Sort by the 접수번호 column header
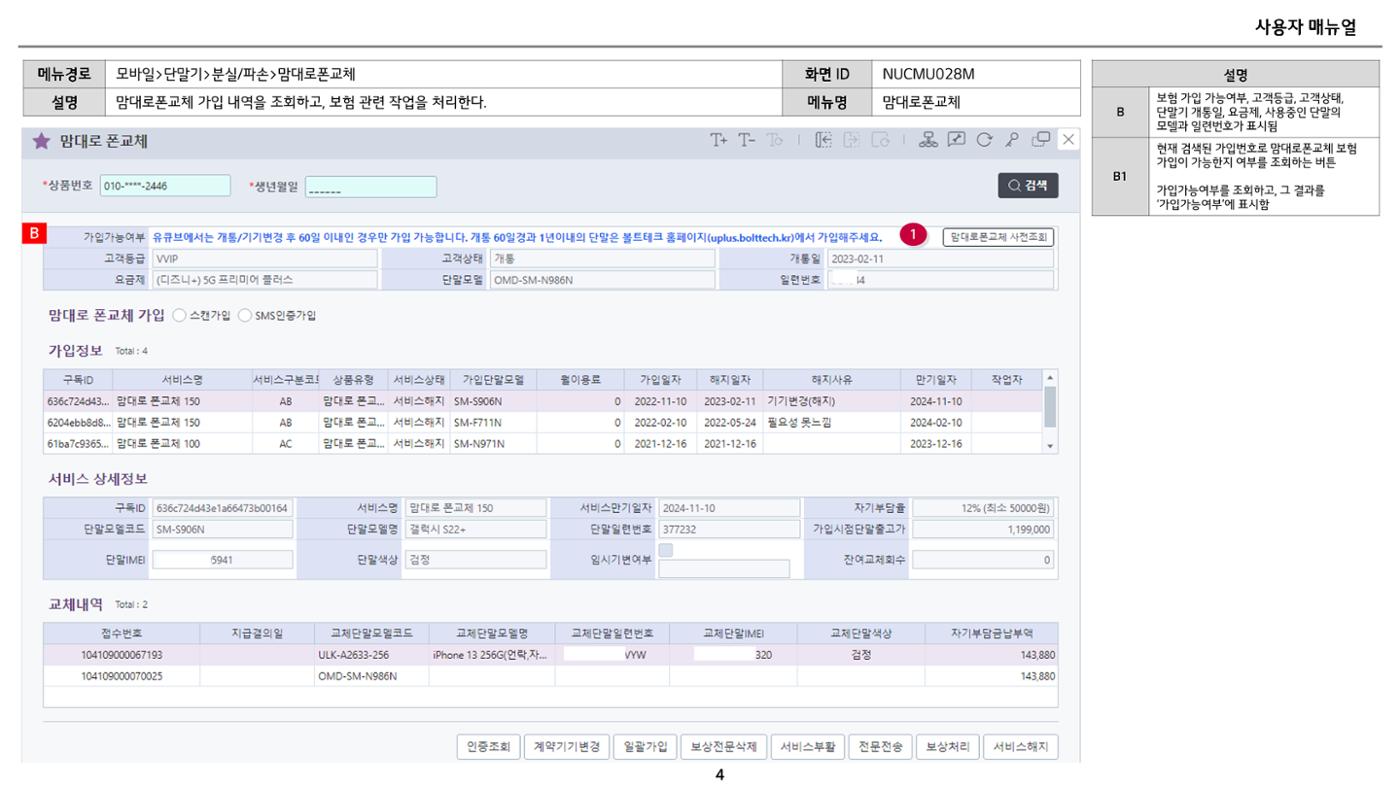 coord(121,634)
